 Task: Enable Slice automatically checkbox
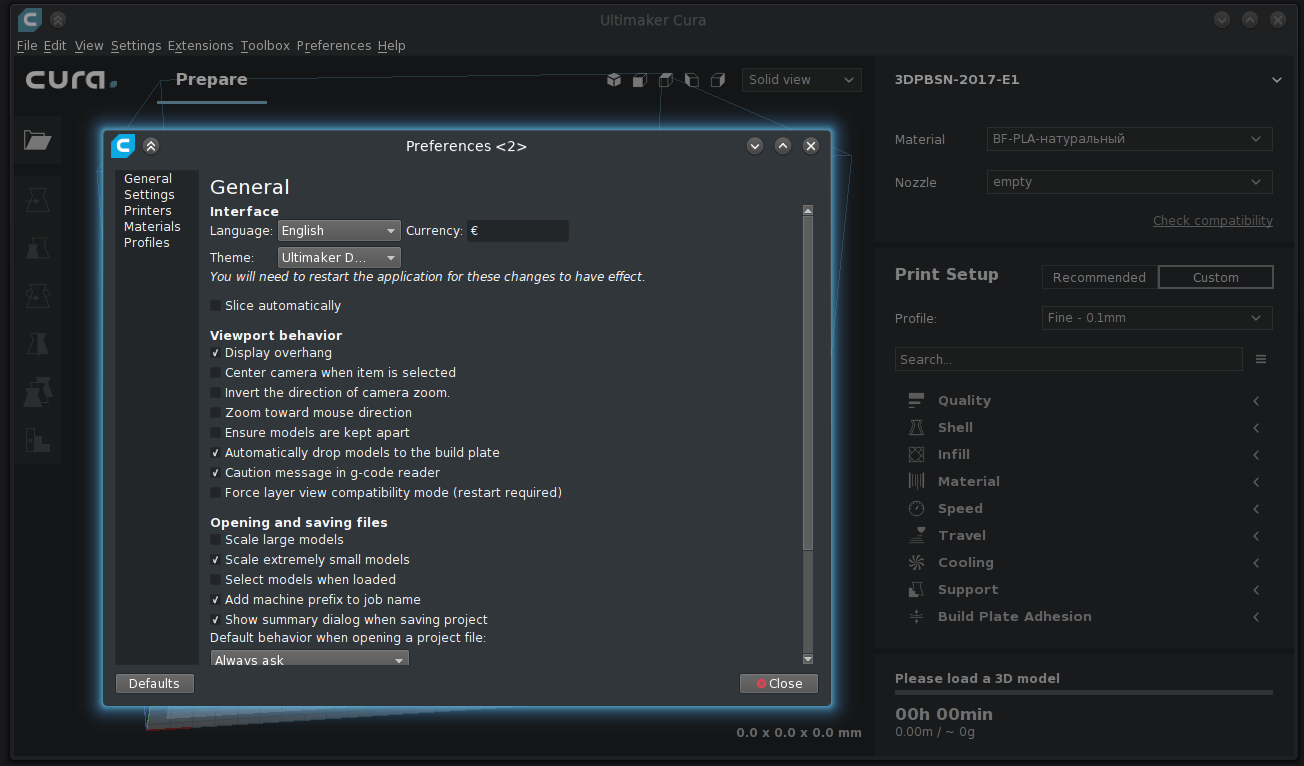point(215,306)
